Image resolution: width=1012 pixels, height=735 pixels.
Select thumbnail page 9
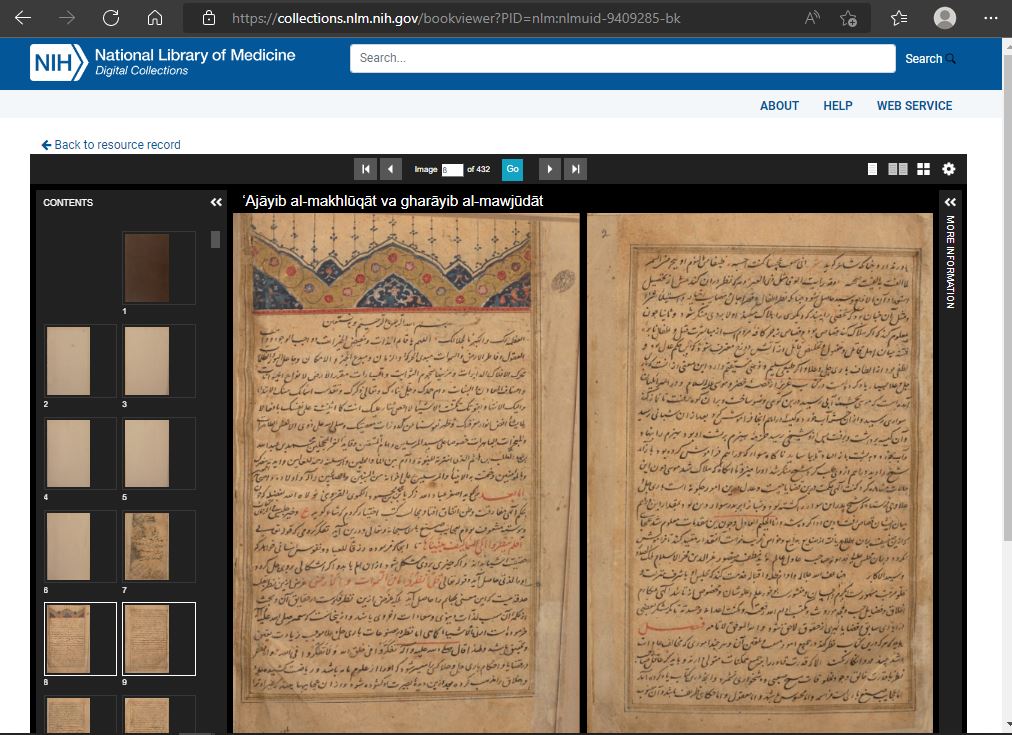pos(159,639)
